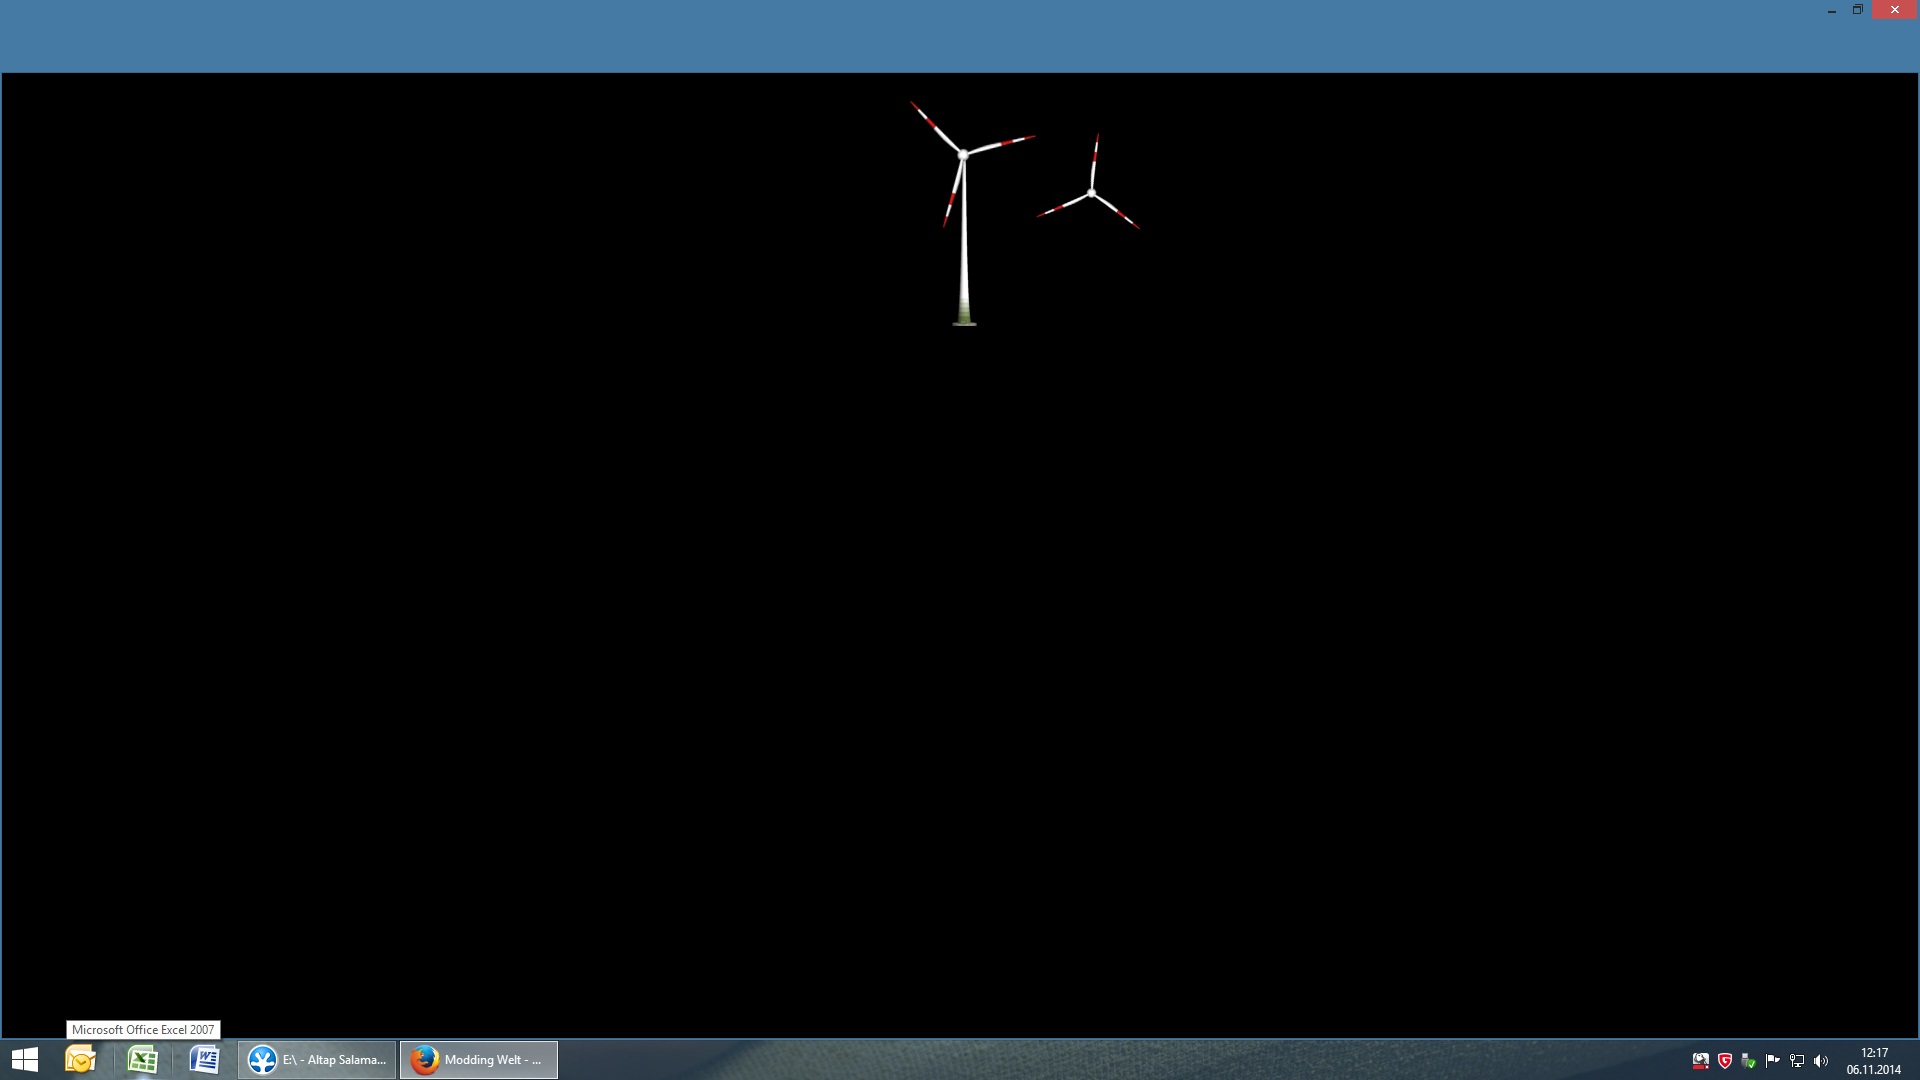1920x1080 pixels.
Task: Click the tall wind turbine's rotor hub
Action: [x=963, y=154]
